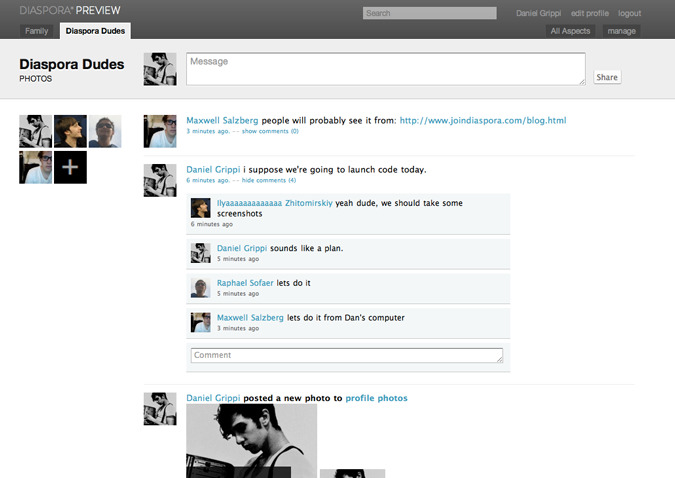Select the Diaspora Dudes tab
Screen dimensions: 675x478
[95, 31]
